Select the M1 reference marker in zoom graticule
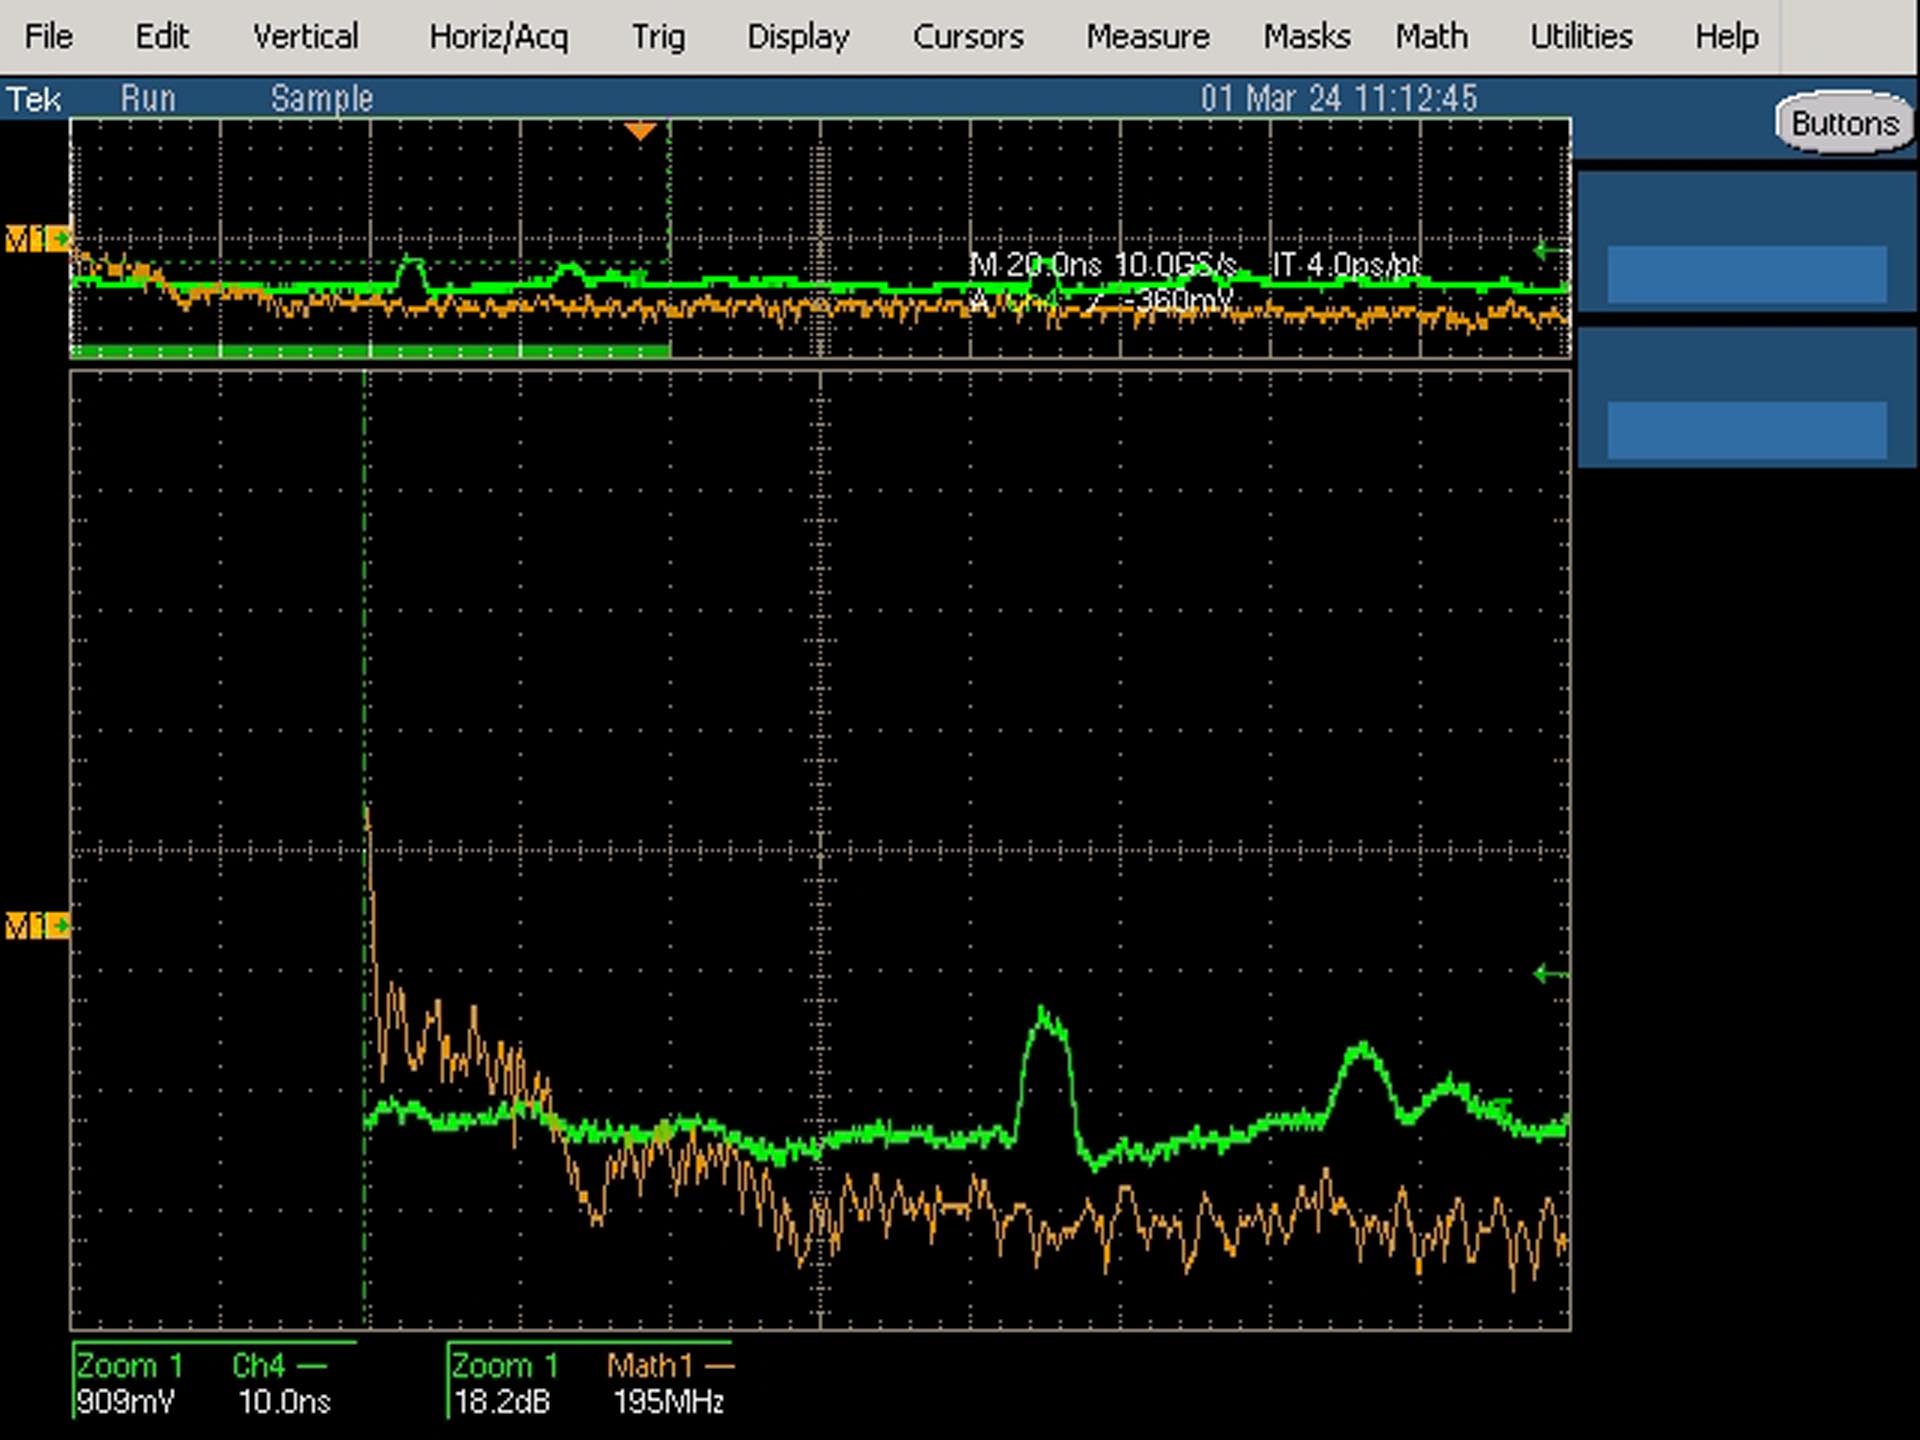Screen dimensions: 1920x1440 [37, 926]
